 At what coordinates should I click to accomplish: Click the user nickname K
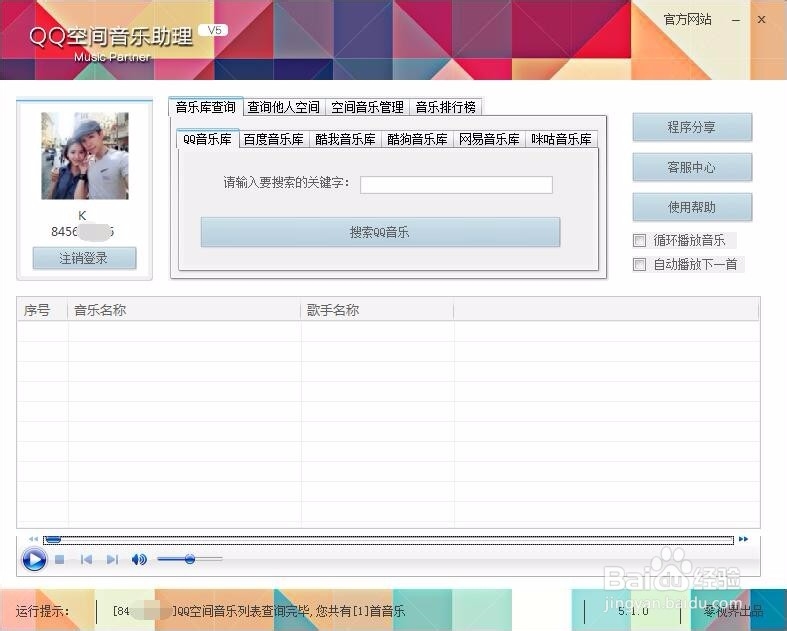point(82,215)
